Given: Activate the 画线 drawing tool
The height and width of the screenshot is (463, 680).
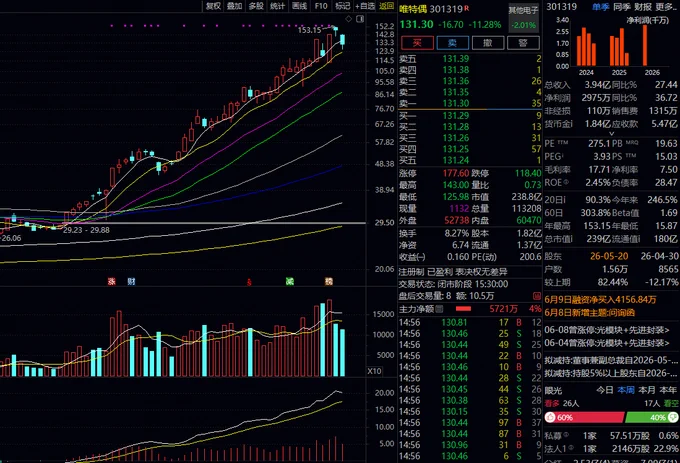Looking at the screenshot, I should pos(299,6).
